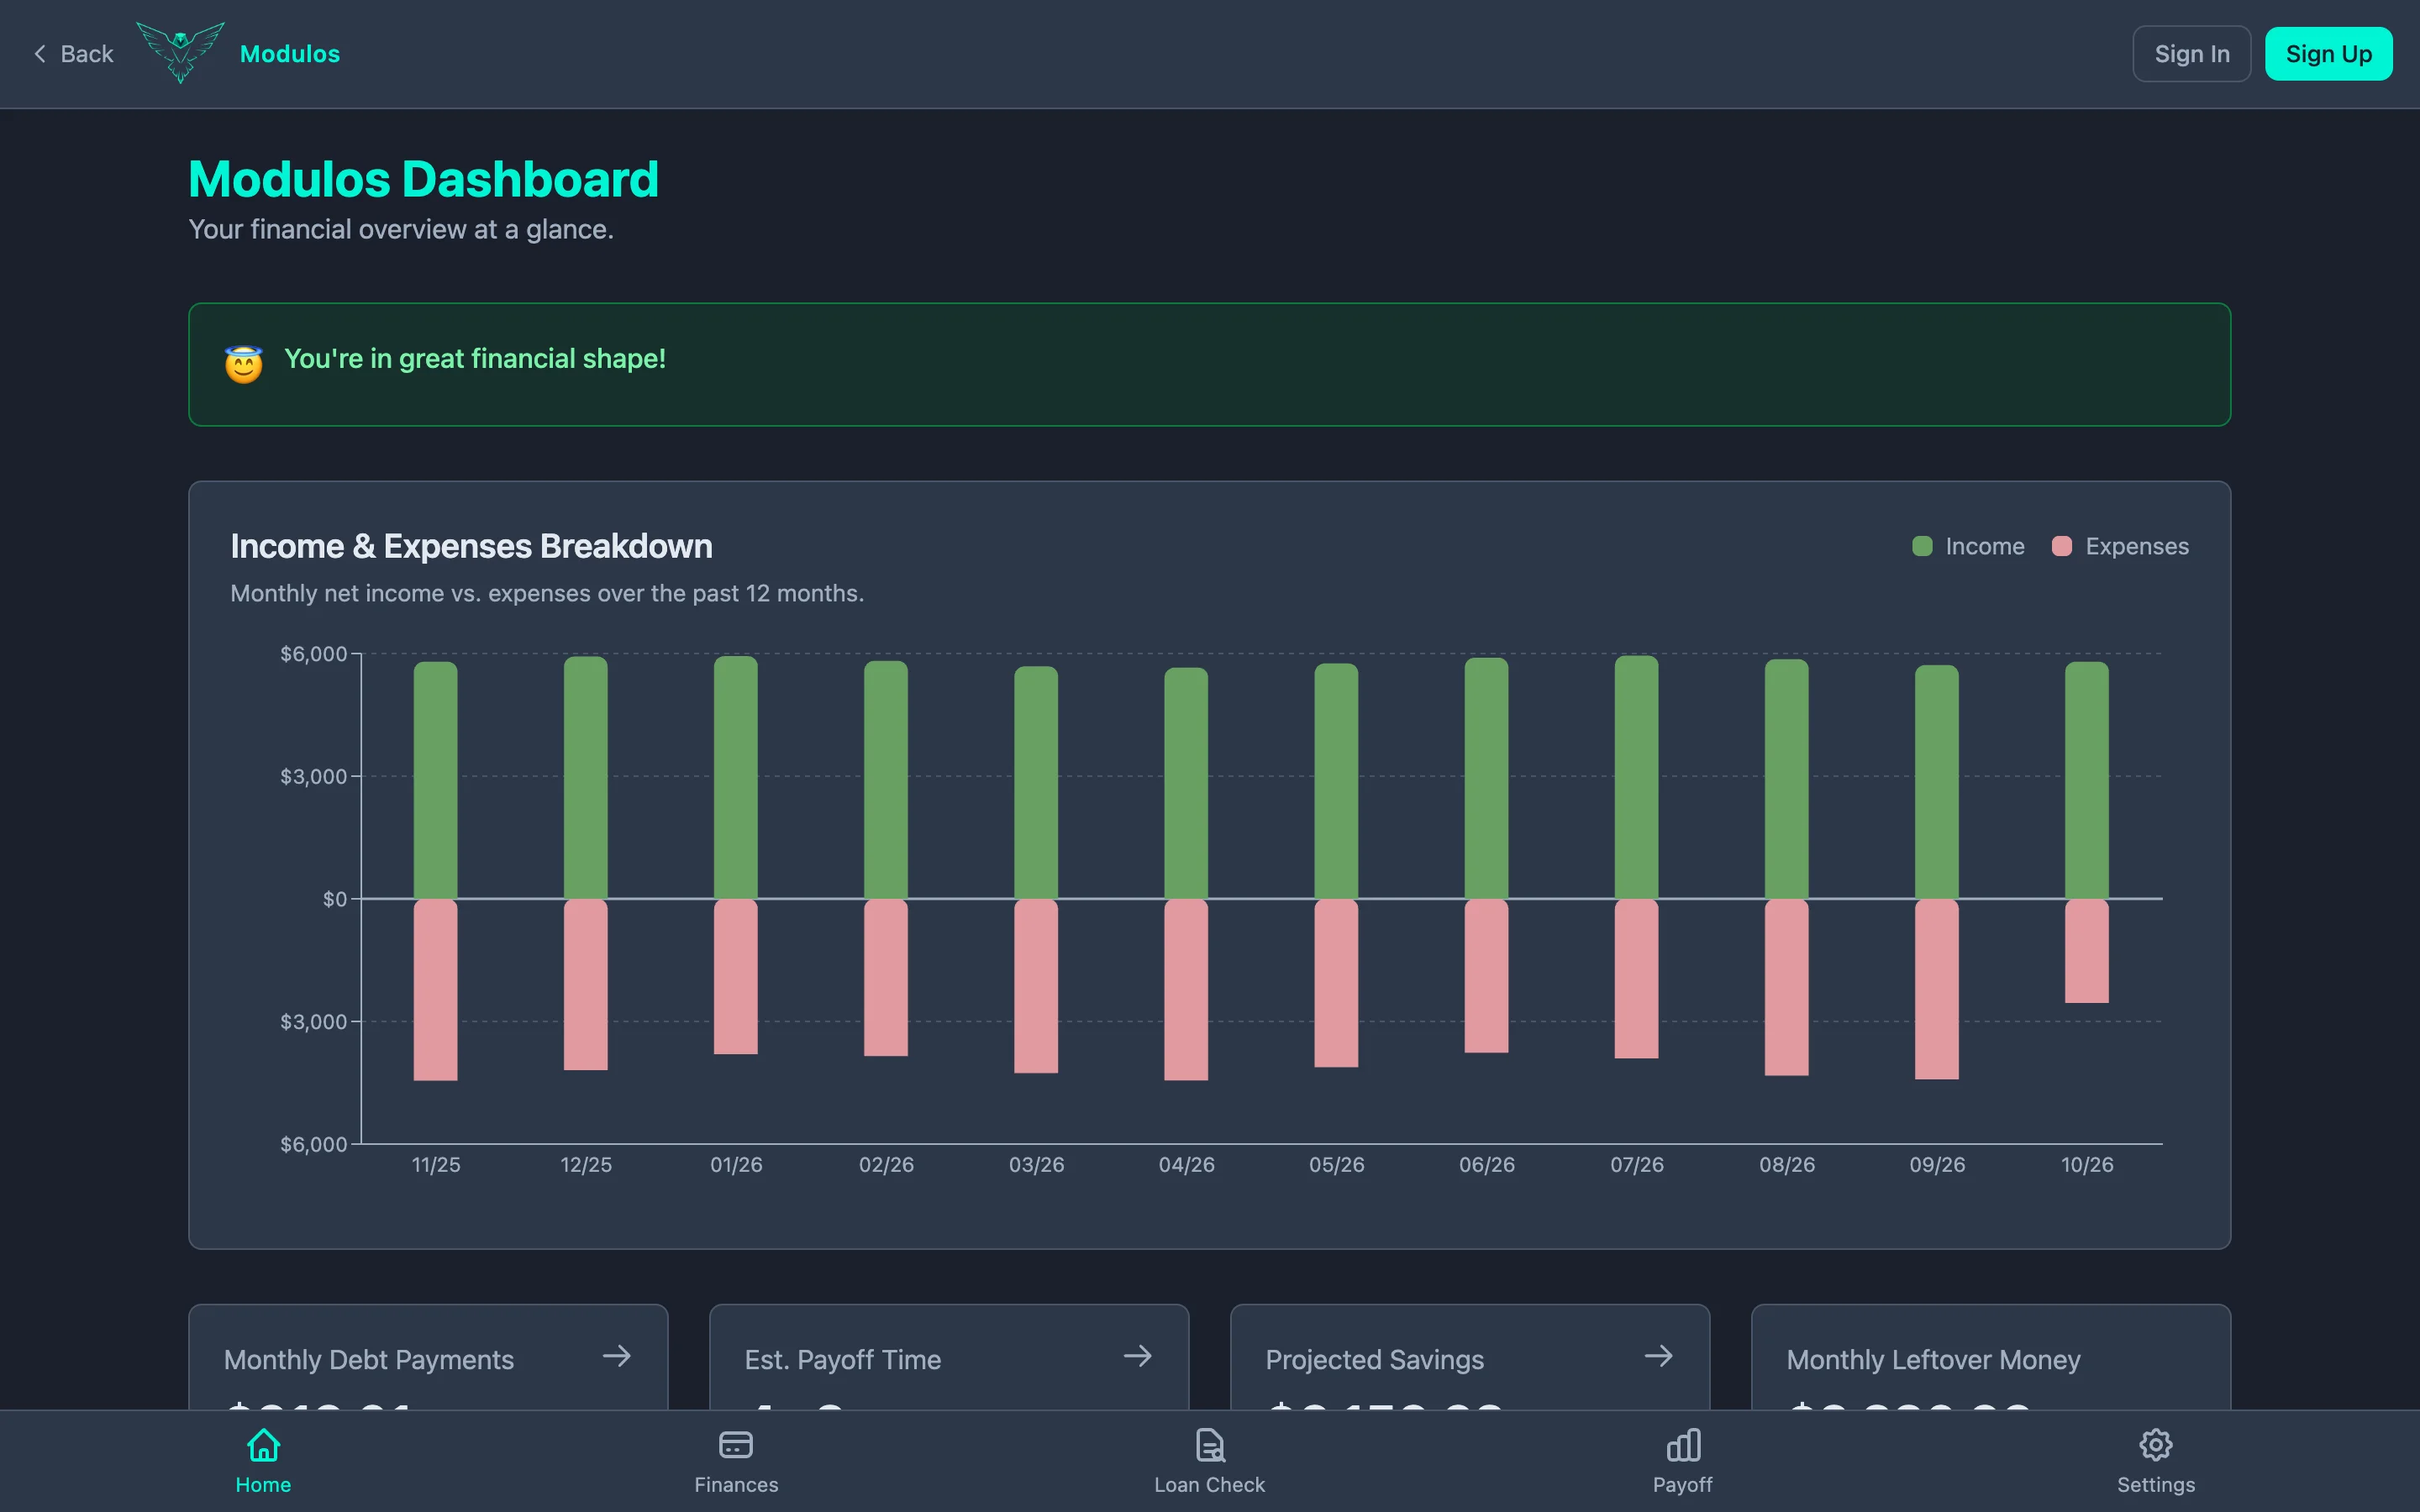
Task: Click the 04/26 pink expenses bar
Action: pyautogui.click(x=1186, y=990)
